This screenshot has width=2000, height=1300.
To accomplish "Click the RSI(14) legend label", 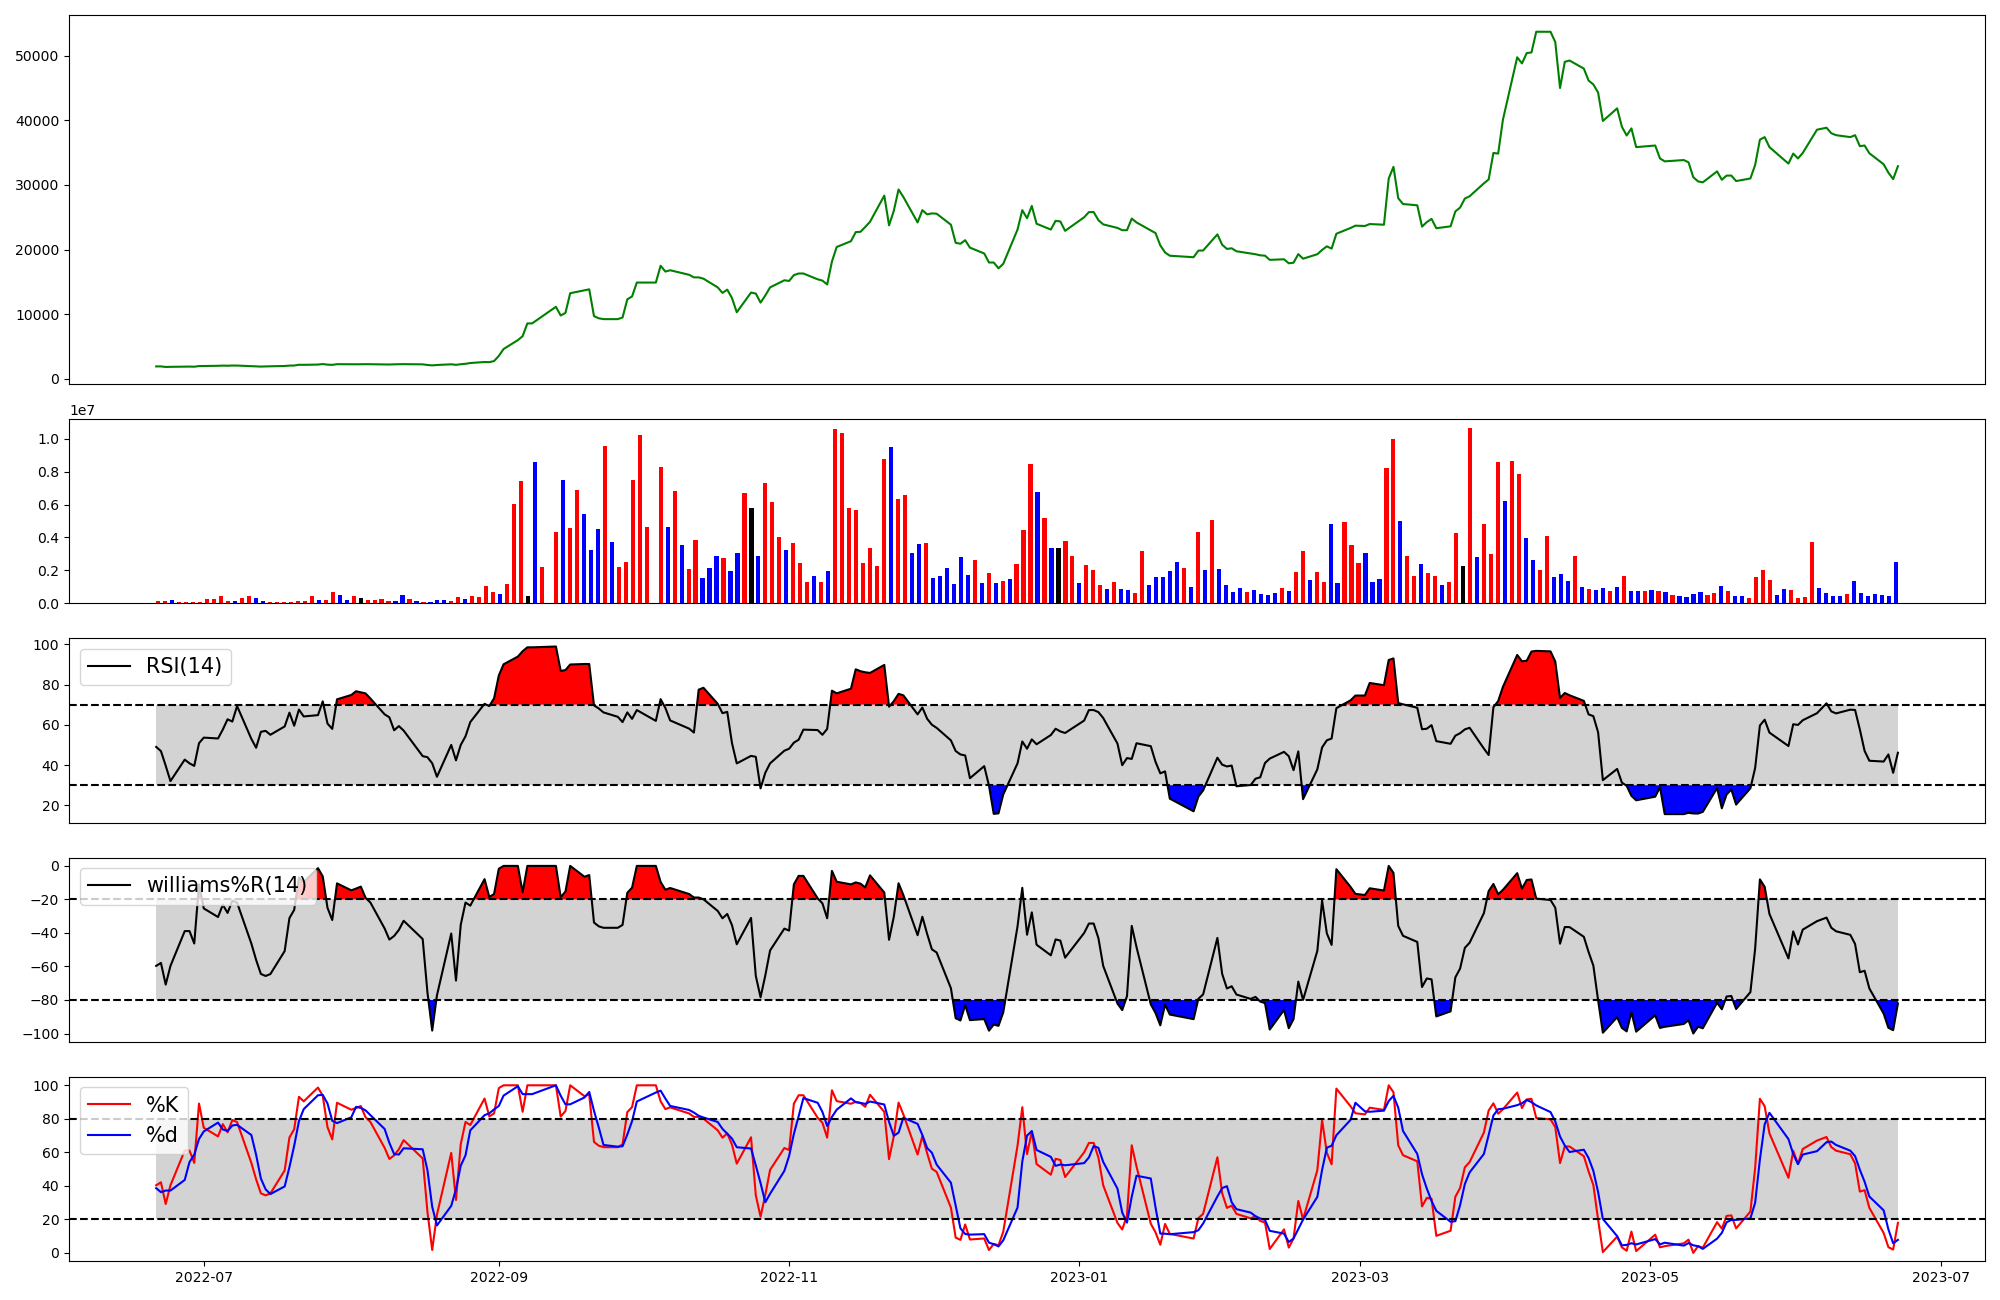I will [x=184, y=666].
